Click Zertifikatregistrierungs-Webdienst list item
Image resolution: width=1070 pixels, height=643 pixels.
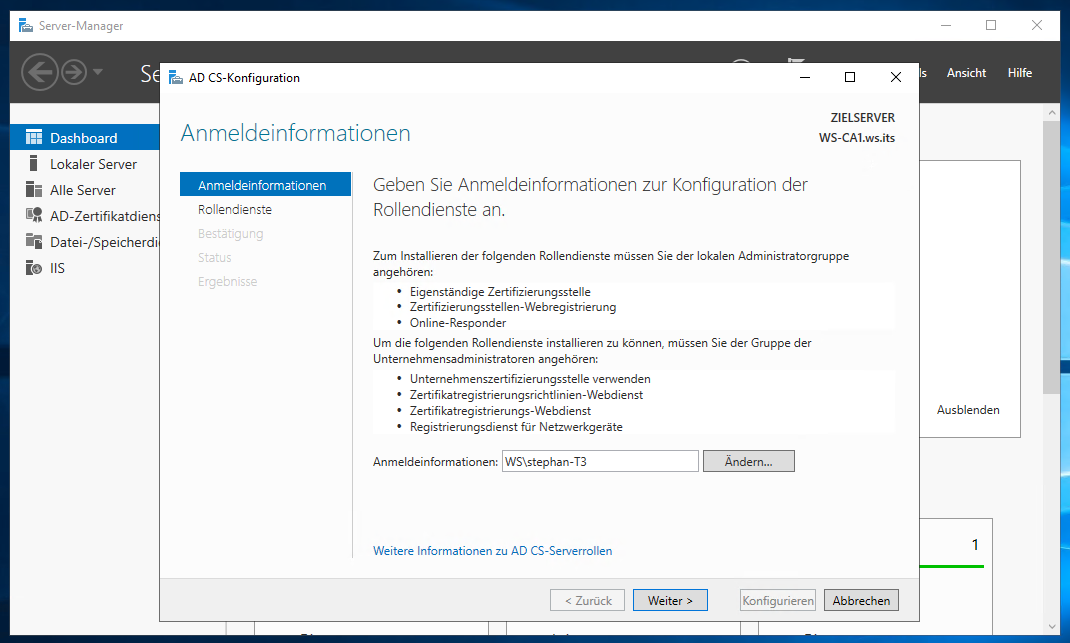[x=500, y=411]
